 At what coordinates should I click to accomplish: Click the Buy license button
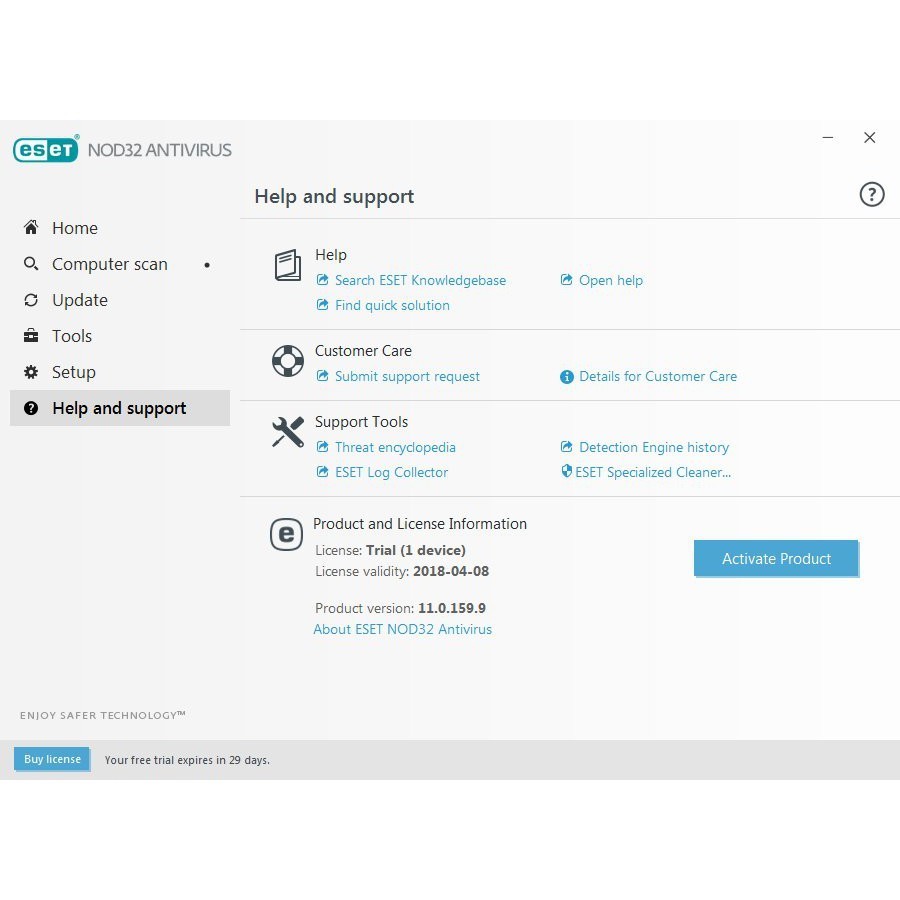coord(52,759)
